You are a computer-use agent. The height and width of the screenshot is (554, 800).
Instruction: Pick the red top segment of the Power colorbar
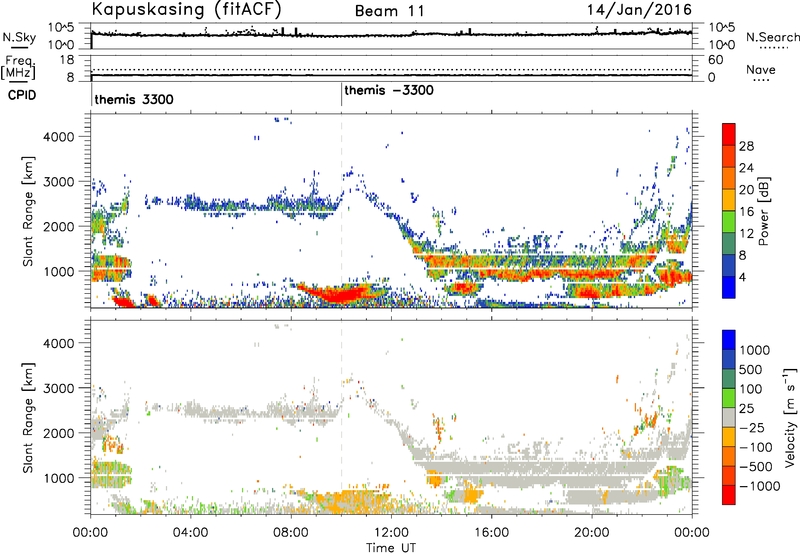click(x=729, y=134)
